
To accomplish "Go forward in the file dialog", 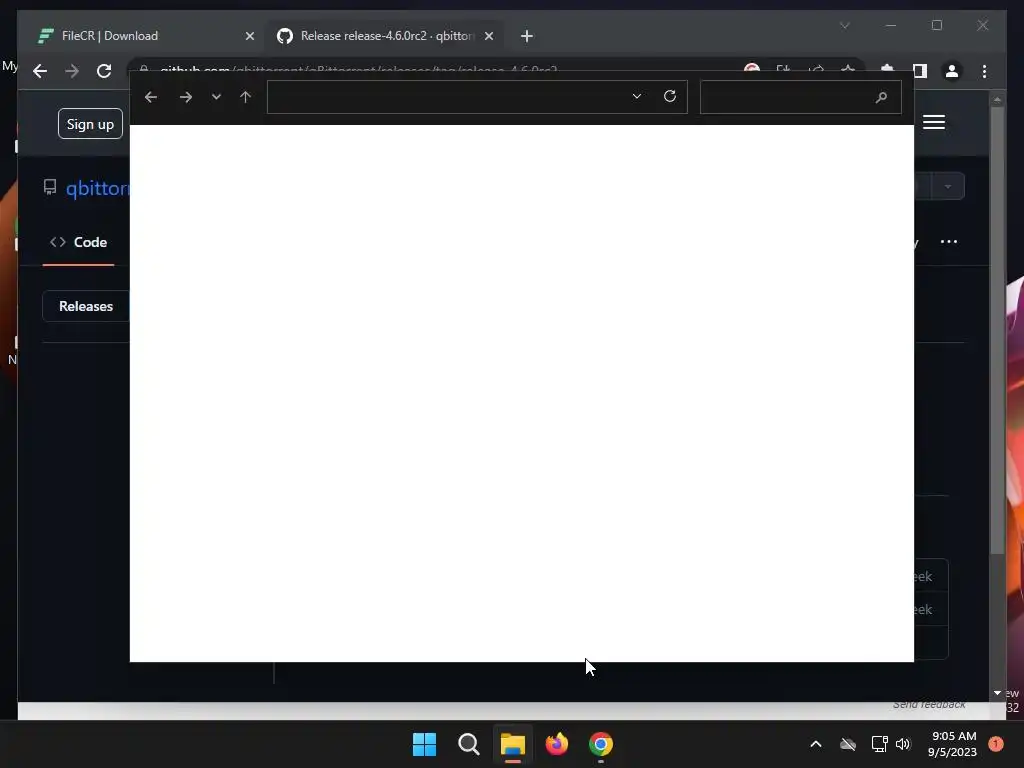I will click(185, 97).
